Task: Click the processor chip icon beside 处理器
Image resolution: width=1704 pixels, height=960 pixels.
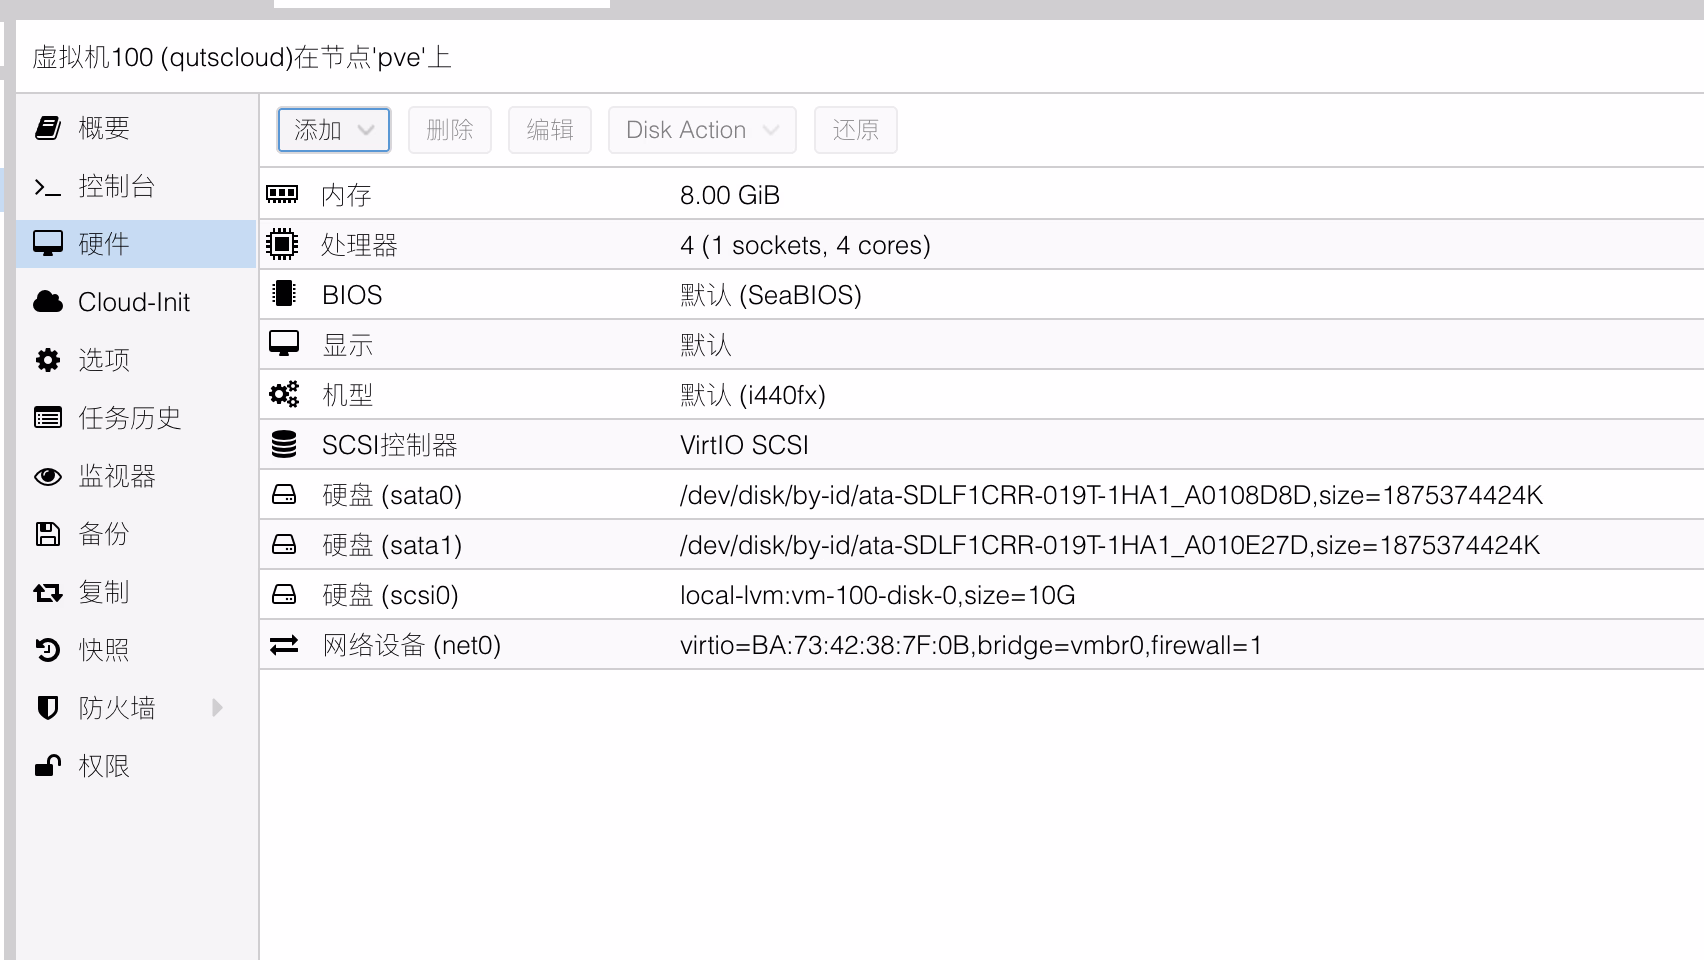Action: [x=282, y=244]
